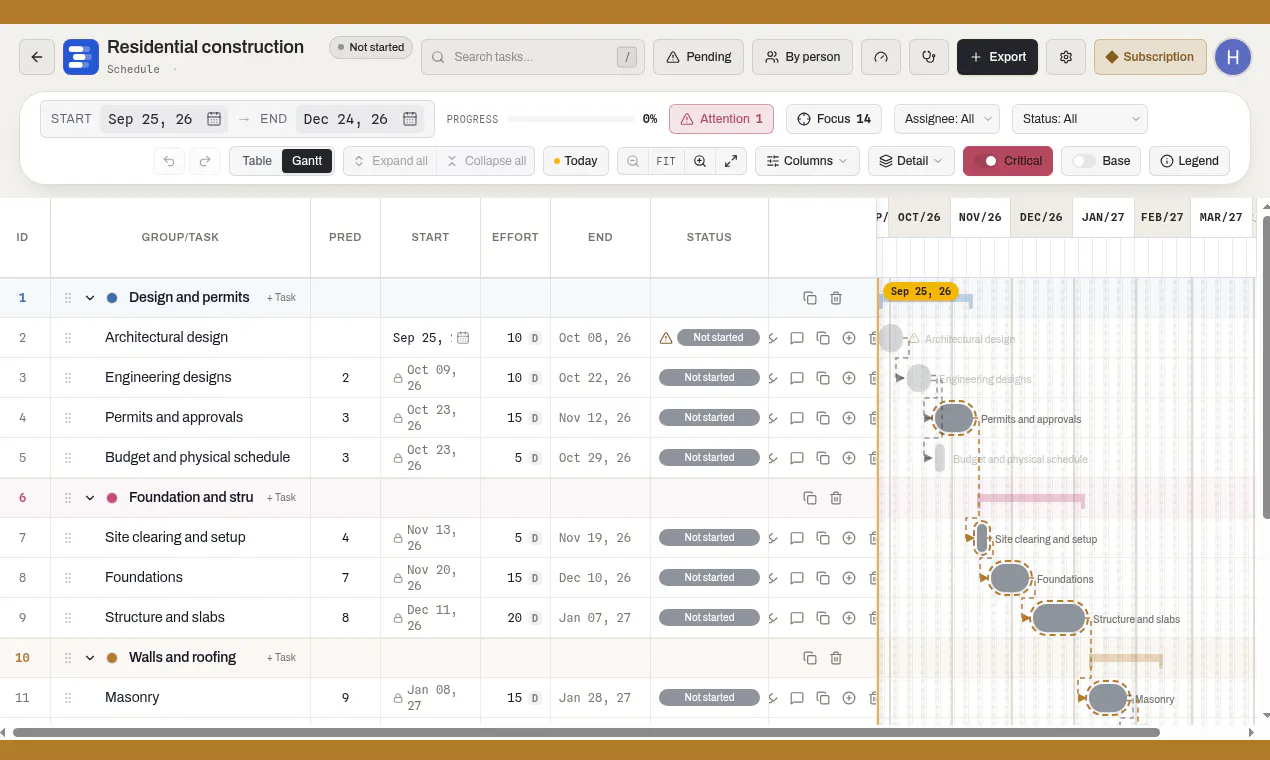The width and height of the screenshot is (1270, 760).
Task: Click drag handle on Foundations row
Action: tap(68, 578)
